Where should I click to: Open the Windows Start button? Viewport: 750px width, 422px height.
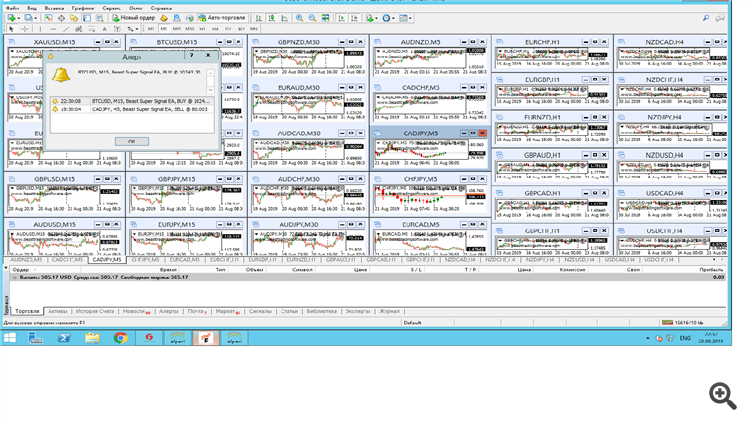(9, 338)
